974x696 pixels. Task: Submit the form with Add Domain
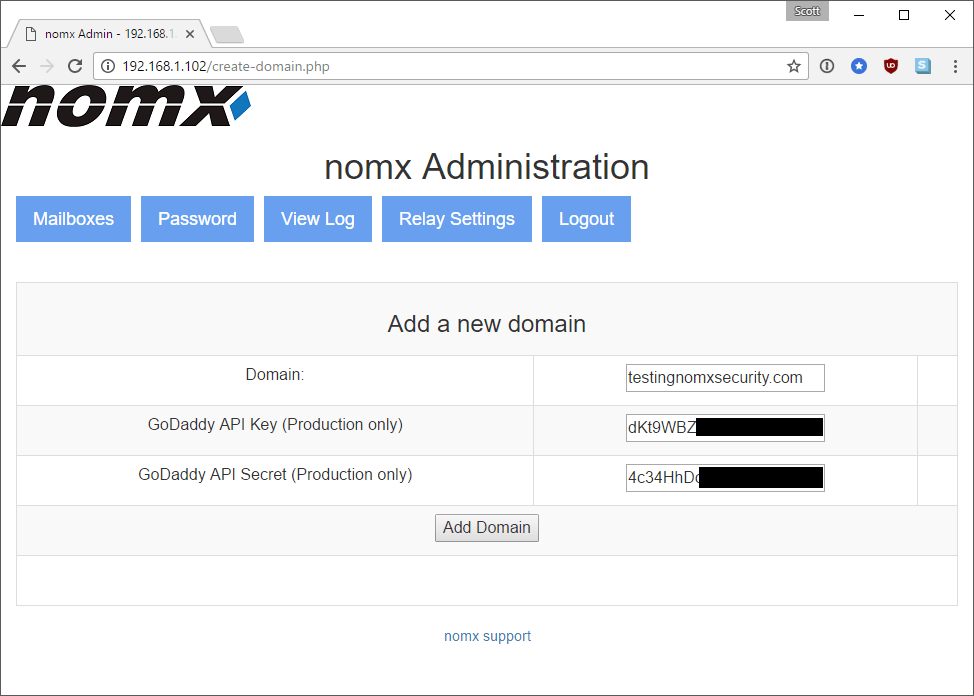coord(486,528)
